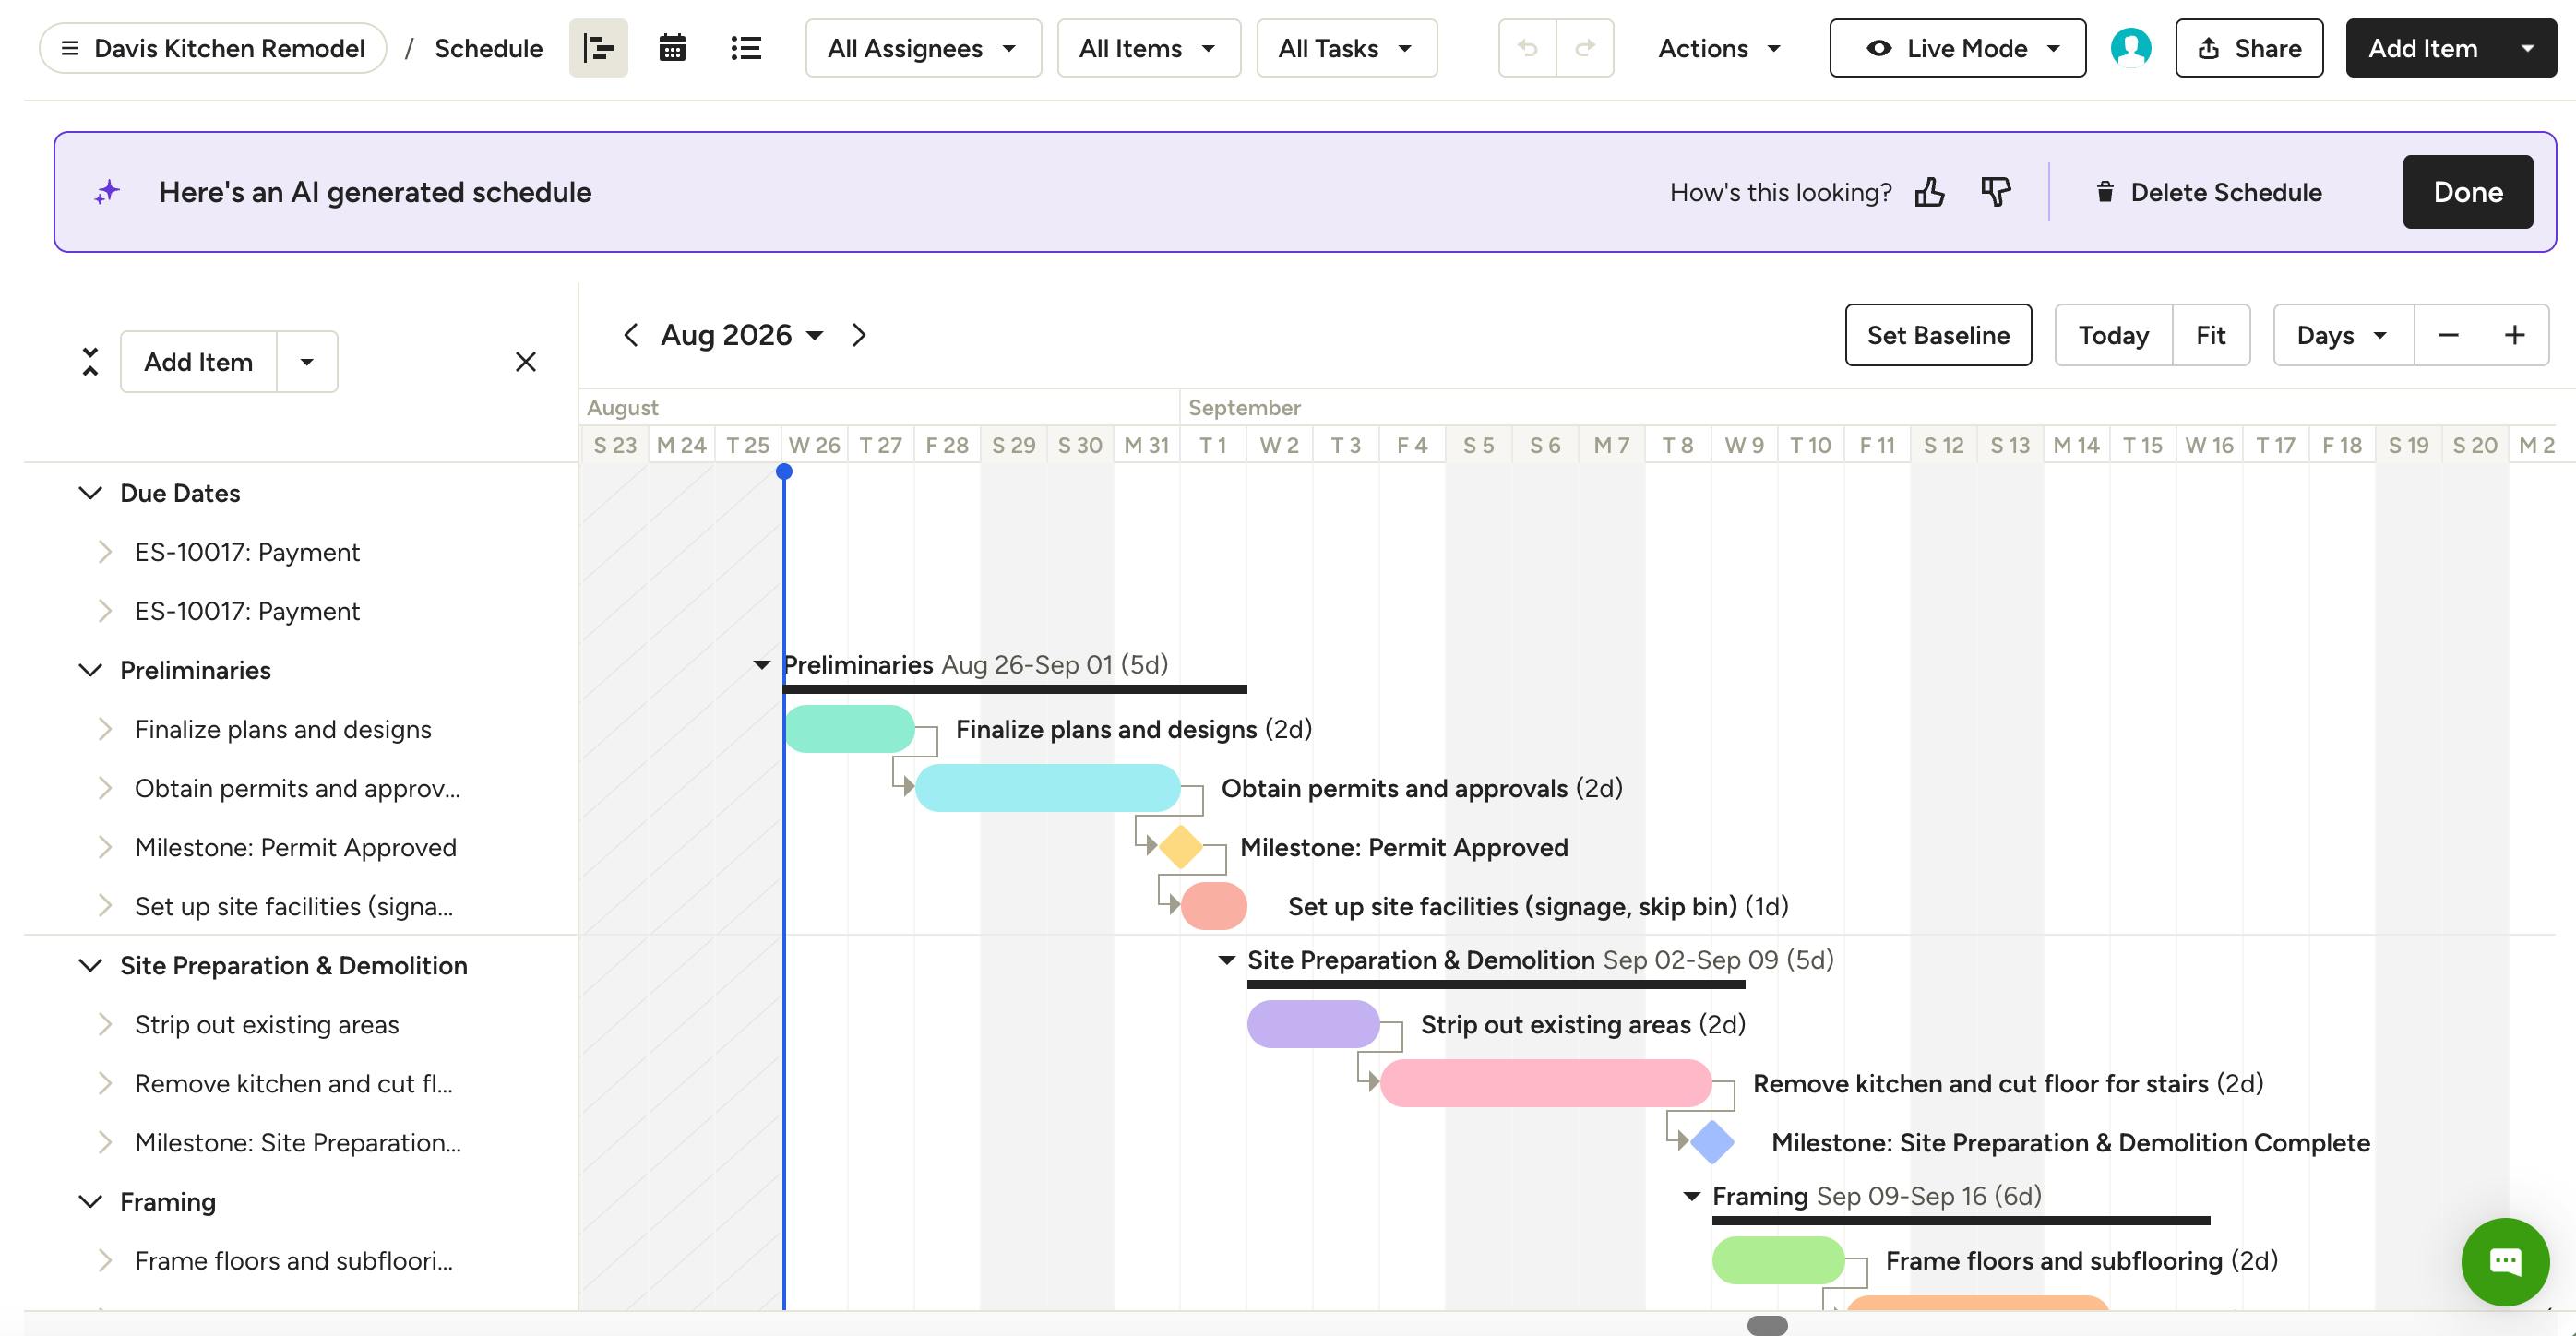Click the yellow Permit Approved milestone diamond
2576x1336 pixels.
point(1181,847)
